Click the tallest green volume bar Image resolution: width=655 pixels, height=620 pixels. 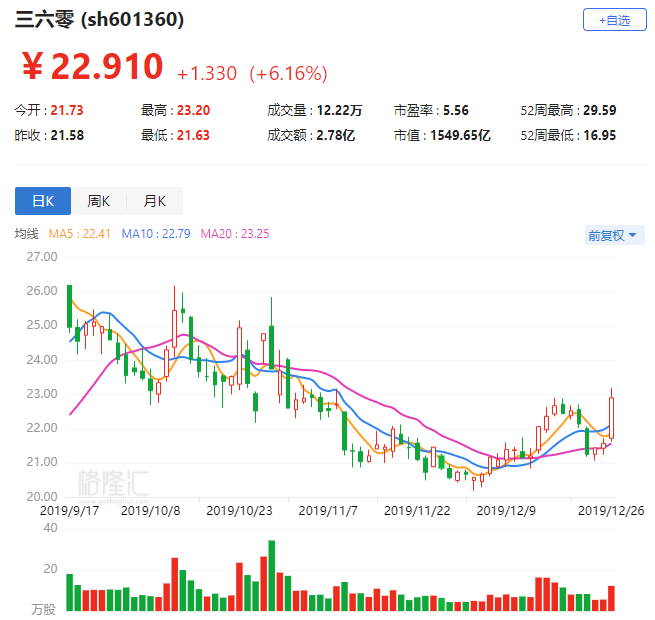pyautogui.click(x=272, y=576)
